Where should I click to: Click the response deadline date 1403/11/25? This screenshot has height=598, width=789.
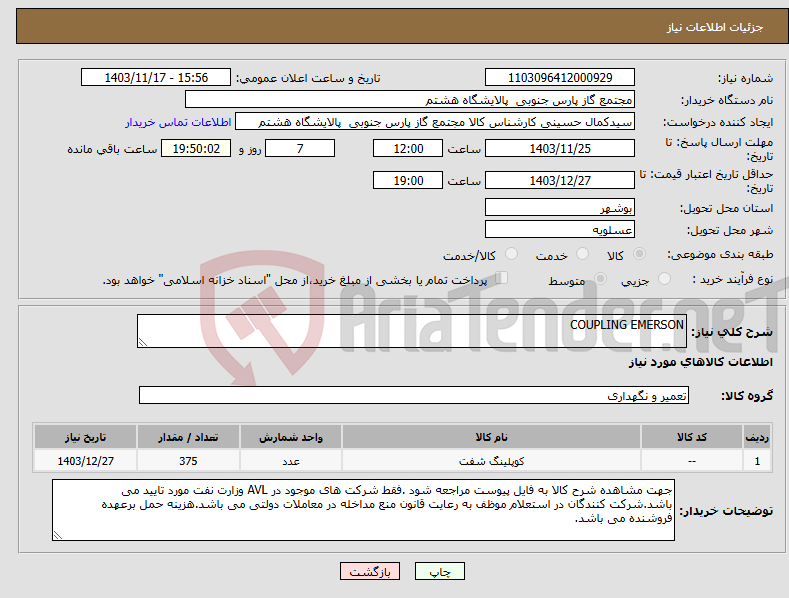(x=560, y=148)
